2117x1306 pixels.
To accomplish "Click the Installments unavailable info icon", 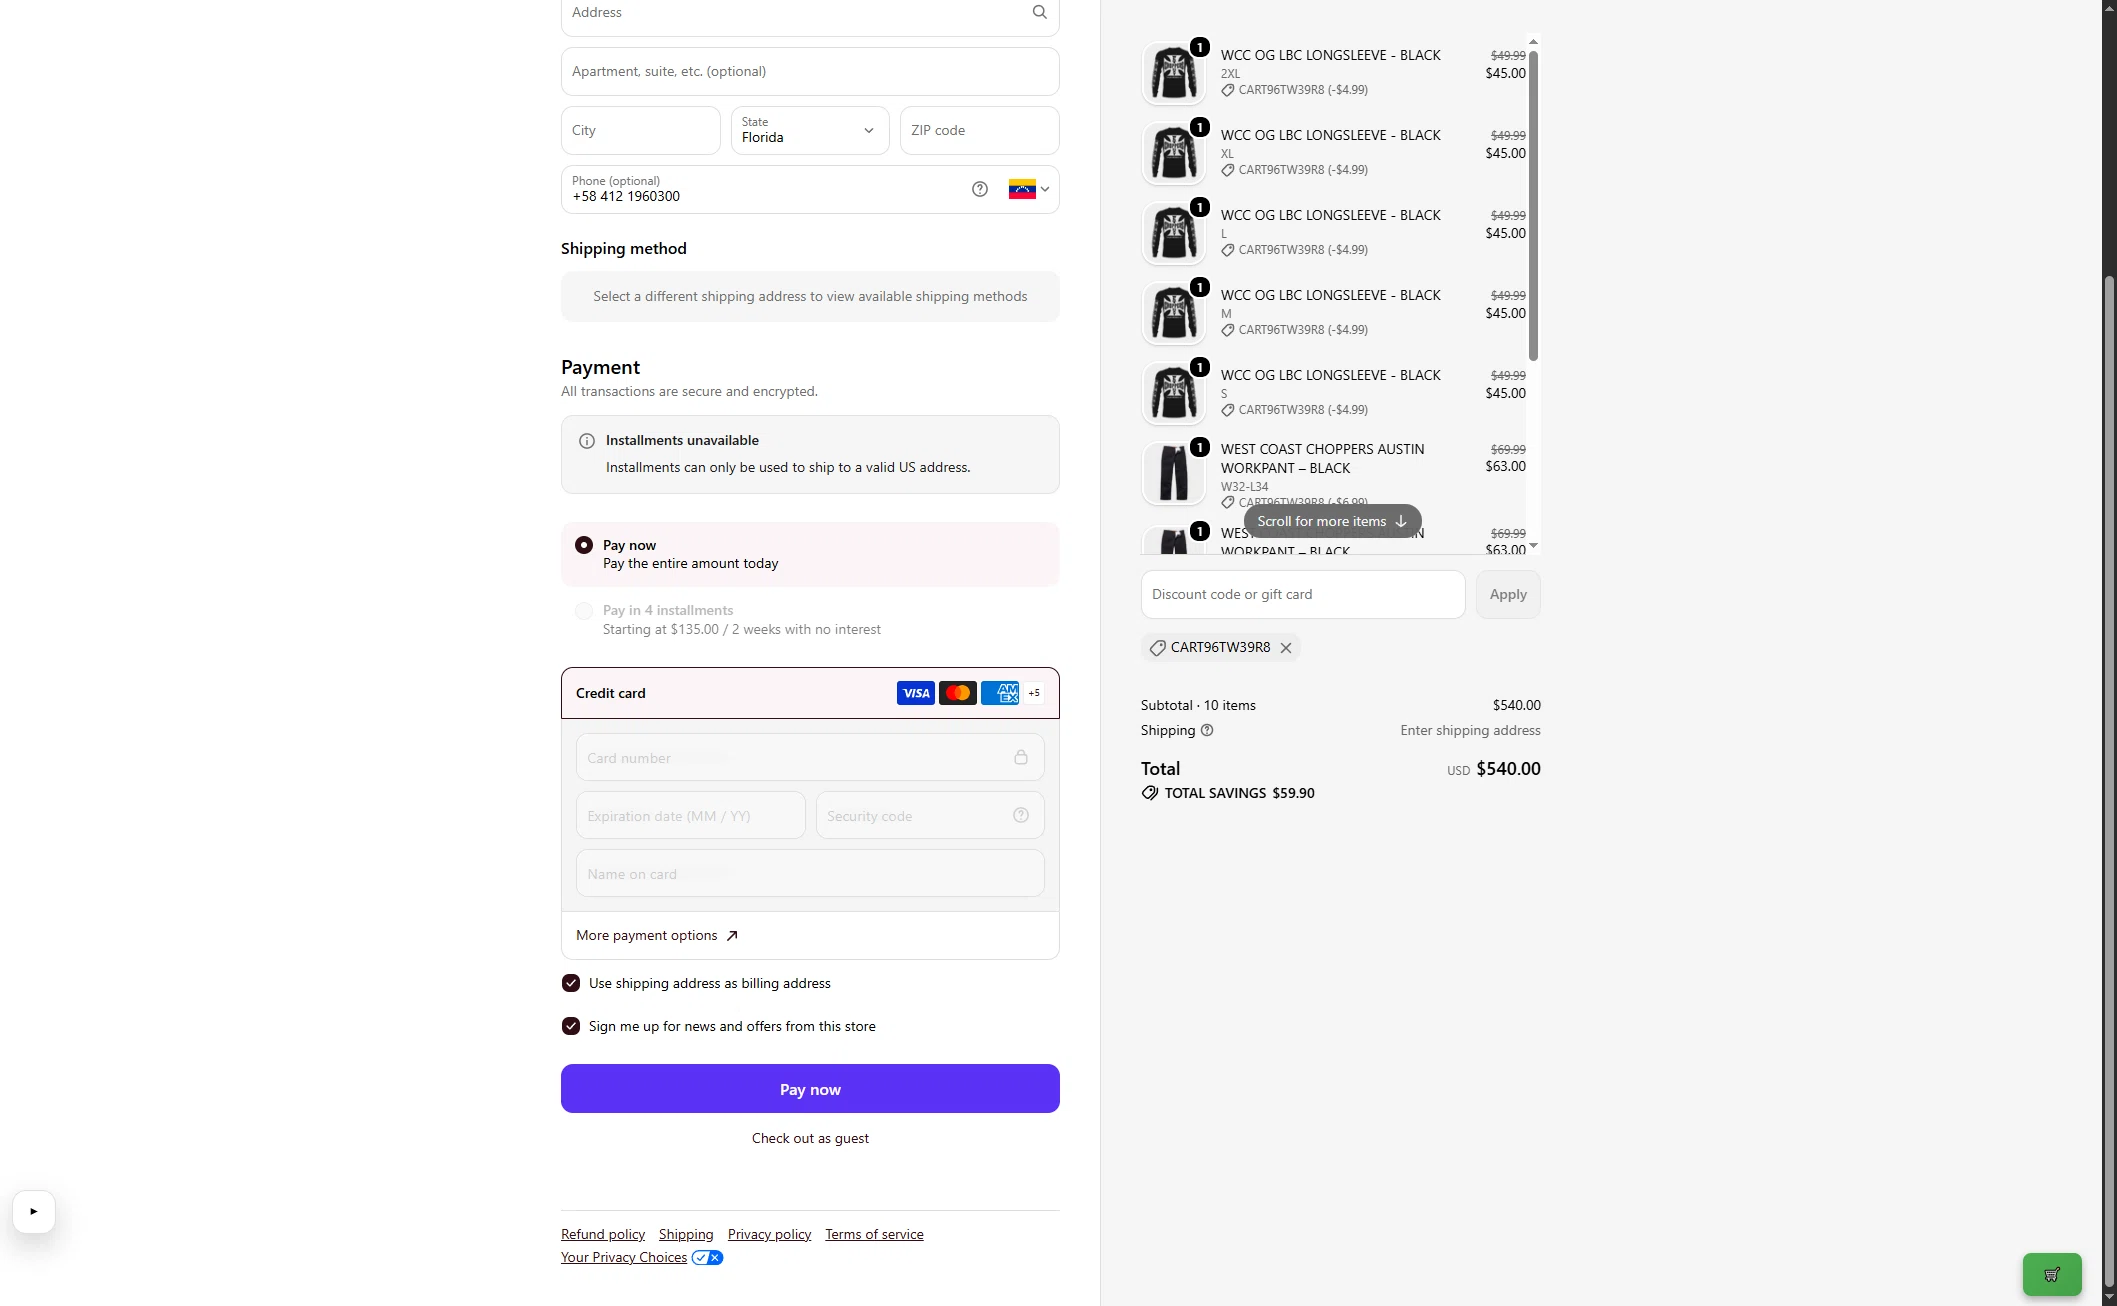I will pyautogui.click(x=587, y=441).
